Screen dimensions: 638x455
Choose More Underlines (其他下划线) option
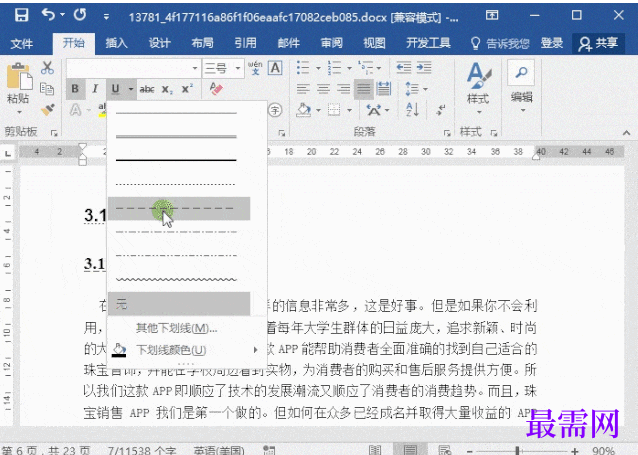tap(176, 327)
